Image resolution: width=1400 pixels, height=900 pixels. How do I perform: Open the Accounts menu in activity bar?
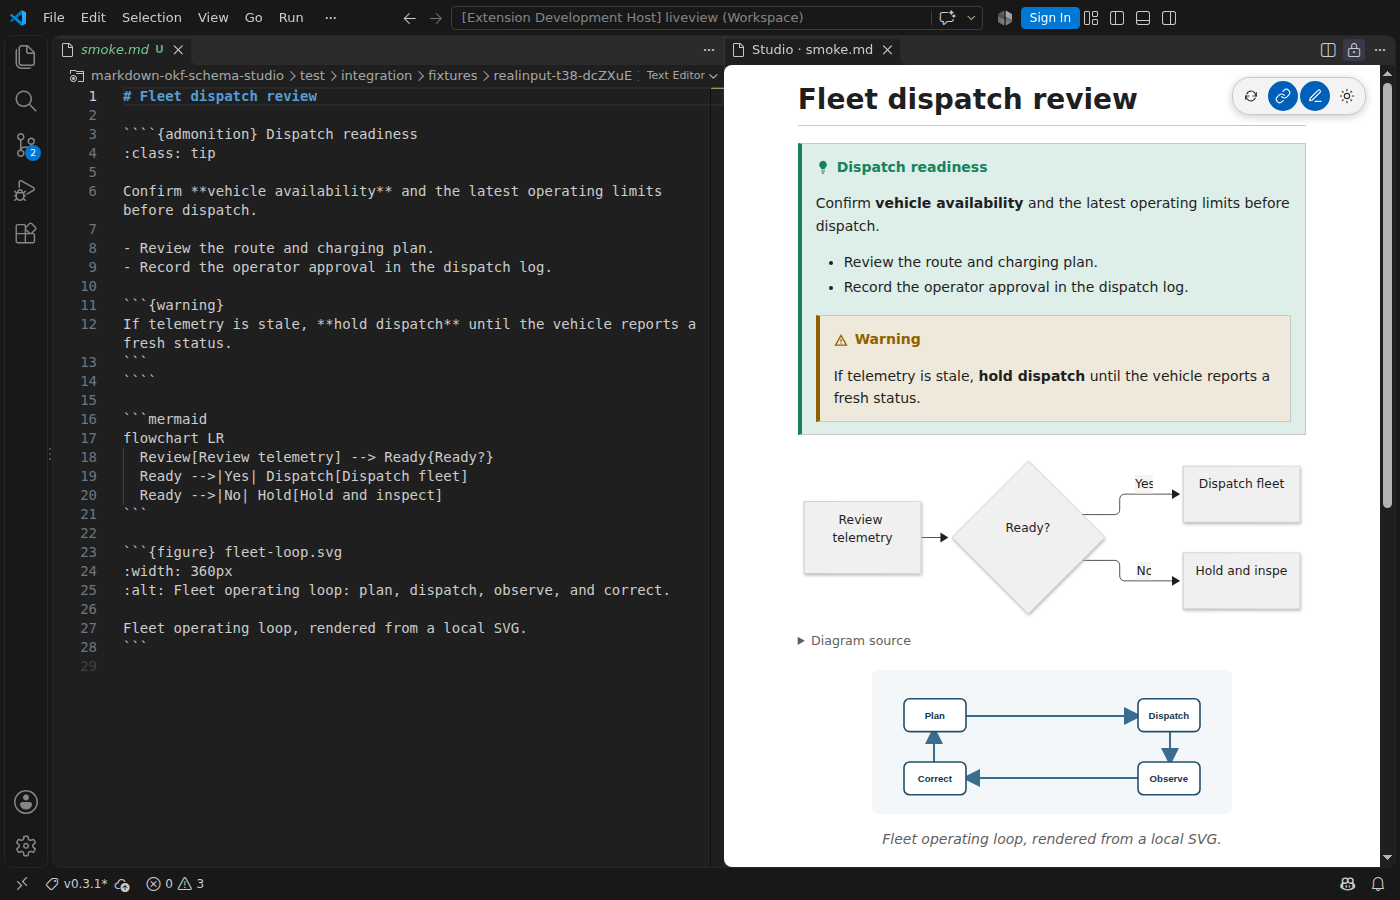point(26,802)
